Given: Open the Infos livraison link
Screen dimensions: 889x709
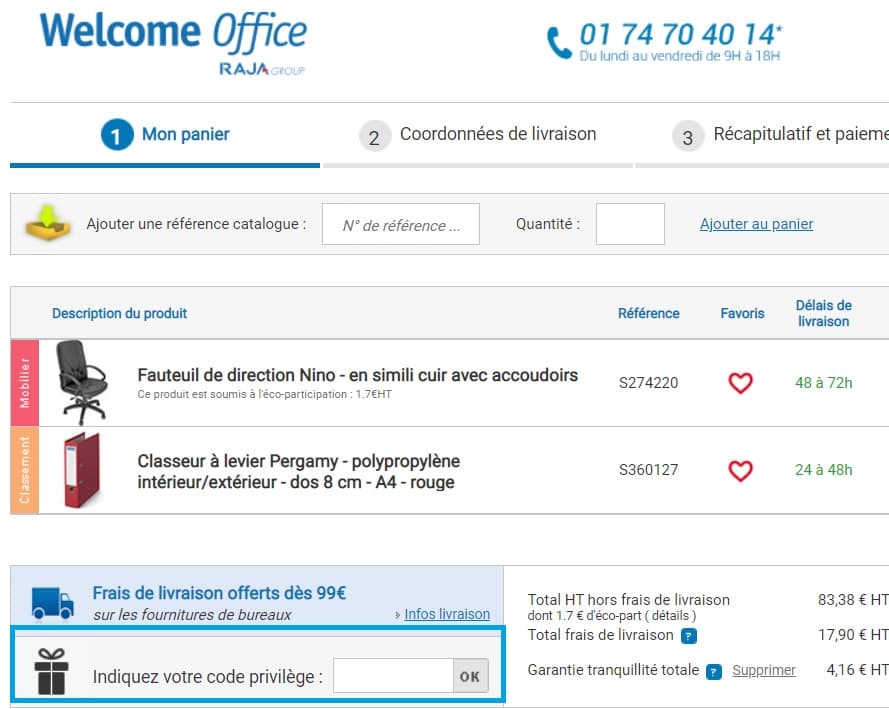Looking at the screenshot, I should click(x=447, y=614).
